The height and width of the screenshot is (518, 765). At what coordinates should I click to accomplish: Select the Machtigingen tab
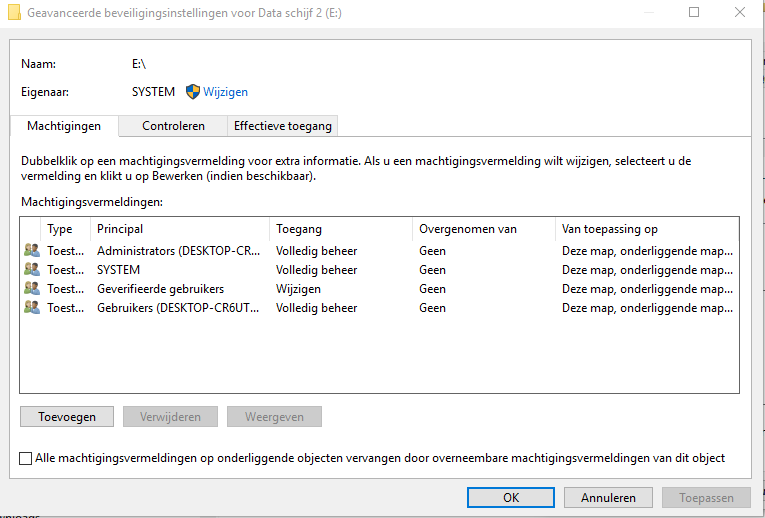(x=64, y=126)
